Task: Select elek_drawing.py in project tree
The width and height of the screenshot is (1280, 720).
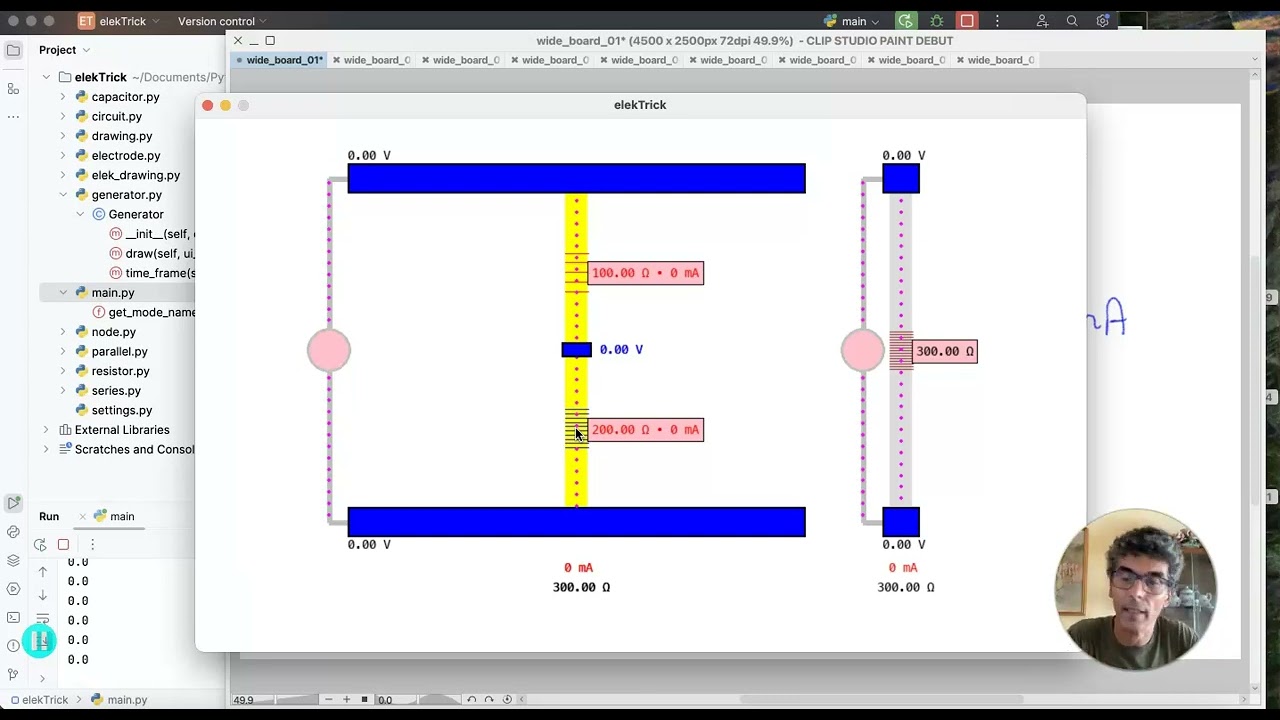Action: 135,175
